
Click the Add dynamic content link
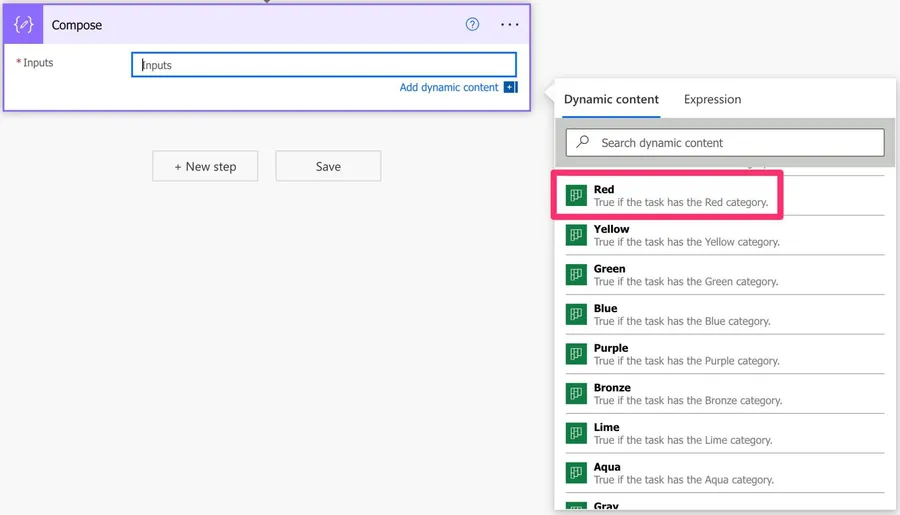(448, 87)
